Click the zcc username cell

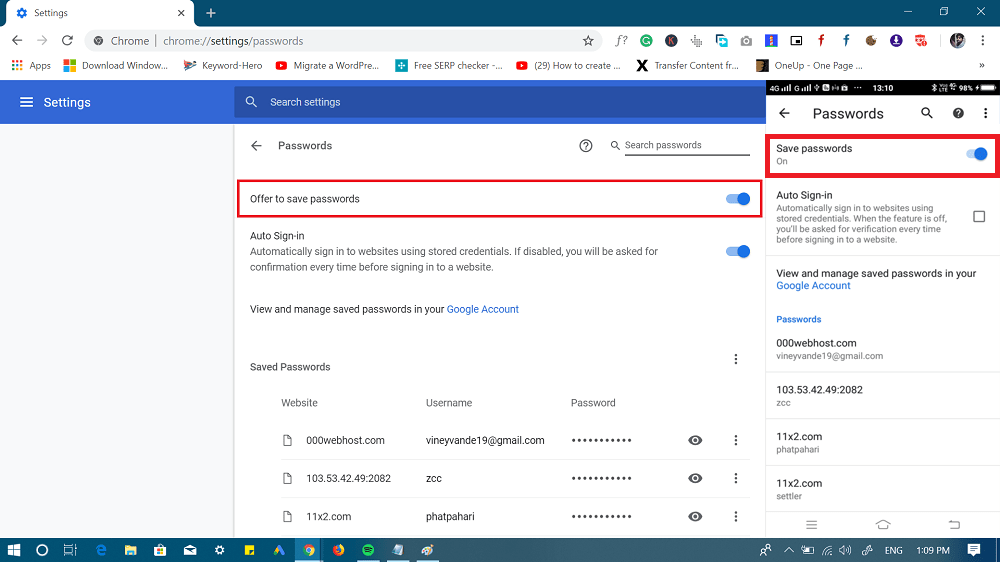pos(434,478)
